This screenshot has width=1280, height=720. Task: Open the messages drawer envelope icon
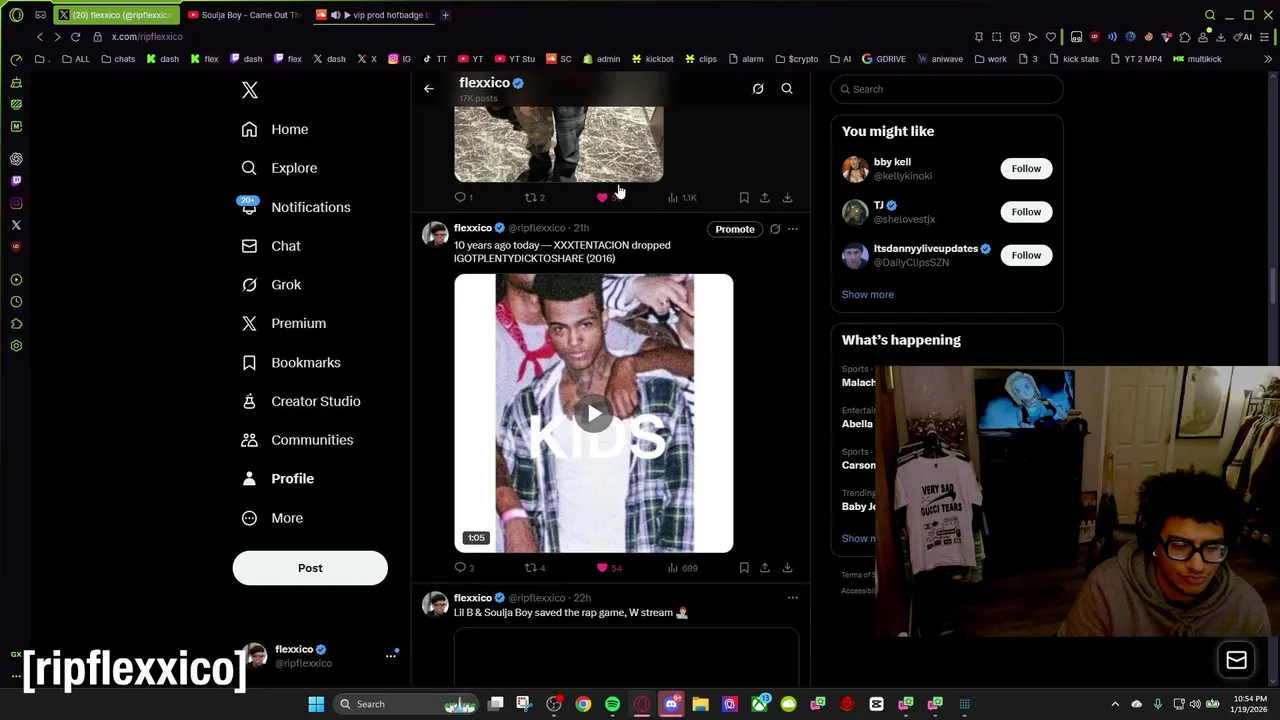1236,660
